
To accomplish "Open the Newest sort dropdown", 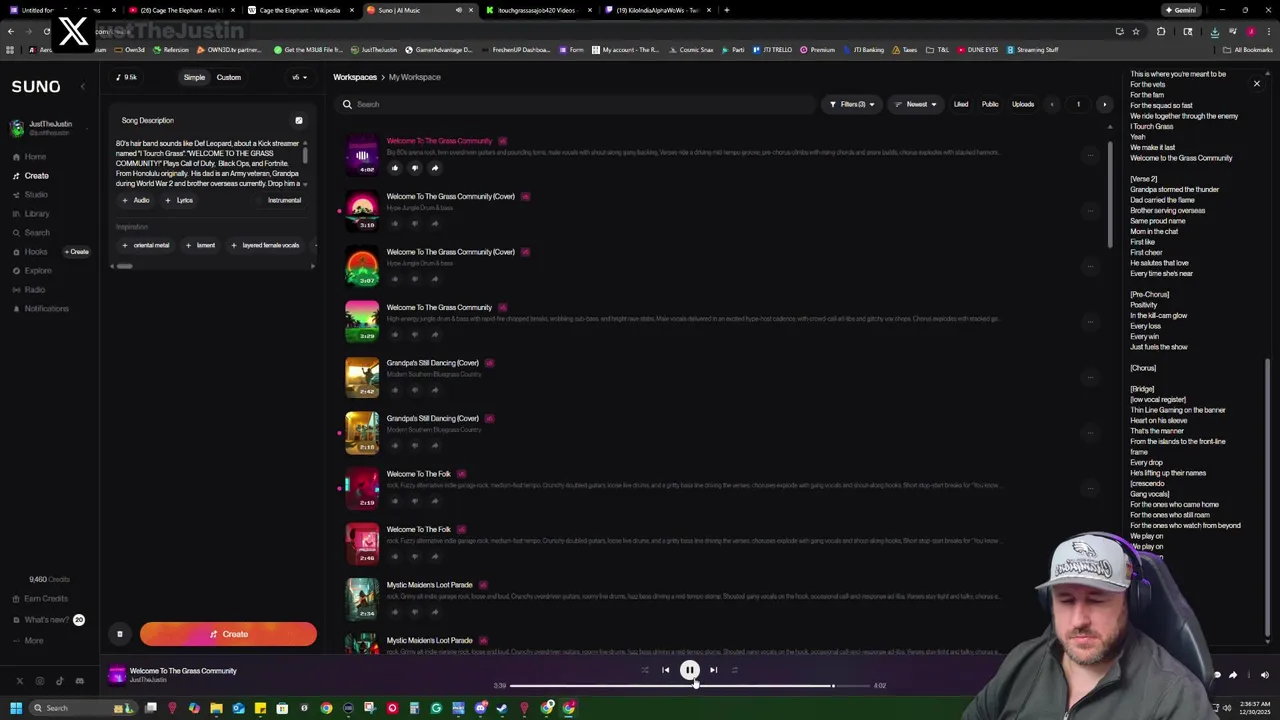I will (x=915, y=104).
